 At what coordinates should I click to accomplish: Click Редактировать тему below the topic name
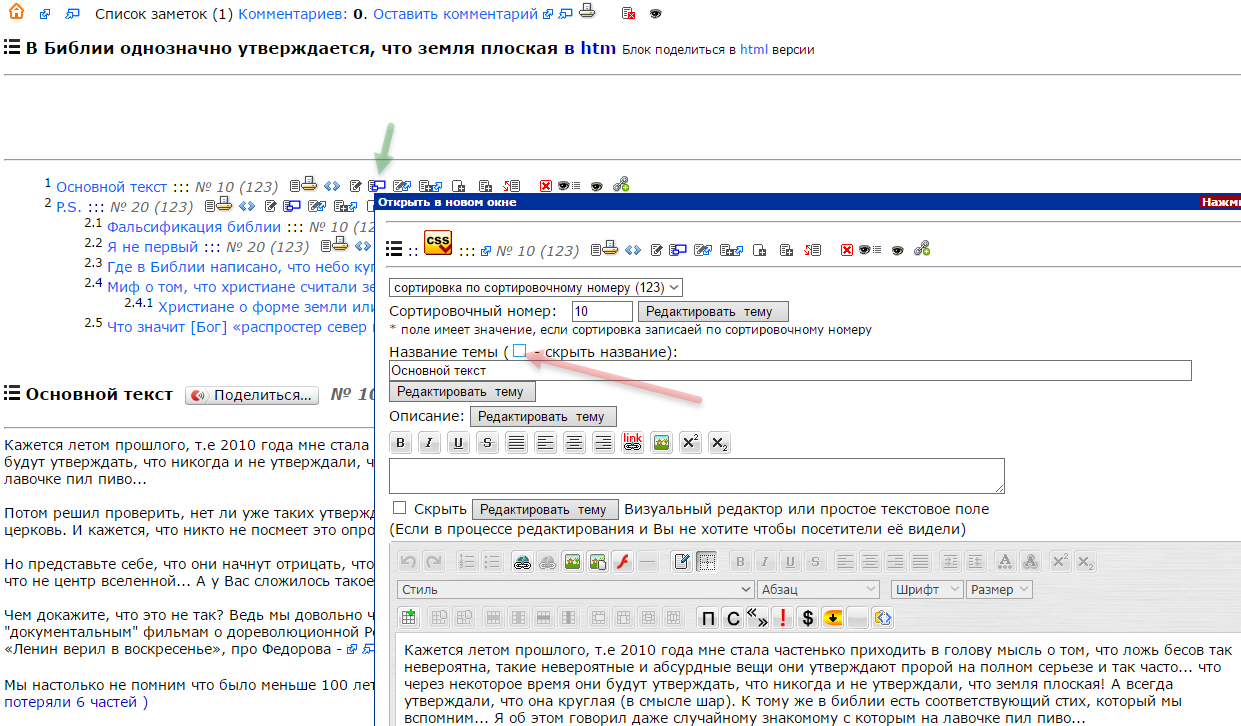462,392
